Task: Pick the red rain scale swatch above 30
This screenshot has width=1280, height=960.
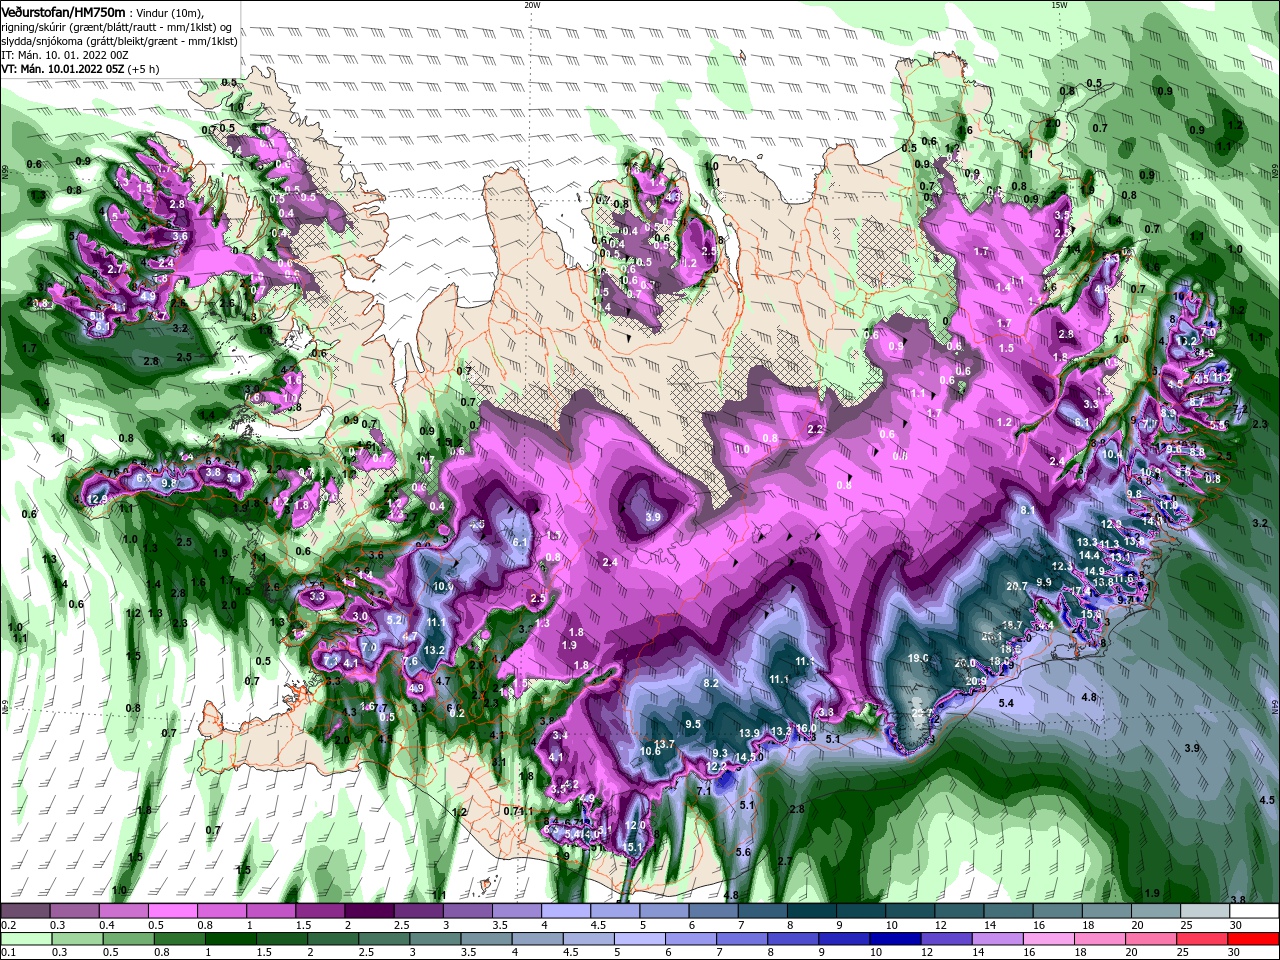Action: [x=1253, y=939]
